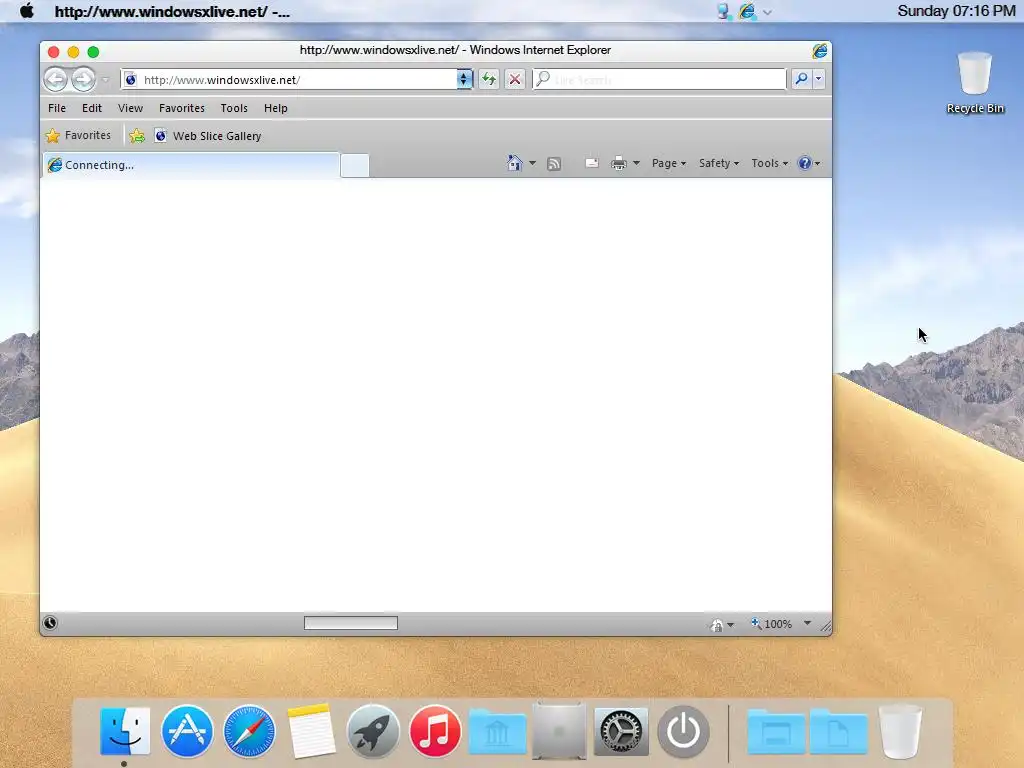Open the desktop folder in the dock
Screen dimensions: 1024x768
pos(776,731)
